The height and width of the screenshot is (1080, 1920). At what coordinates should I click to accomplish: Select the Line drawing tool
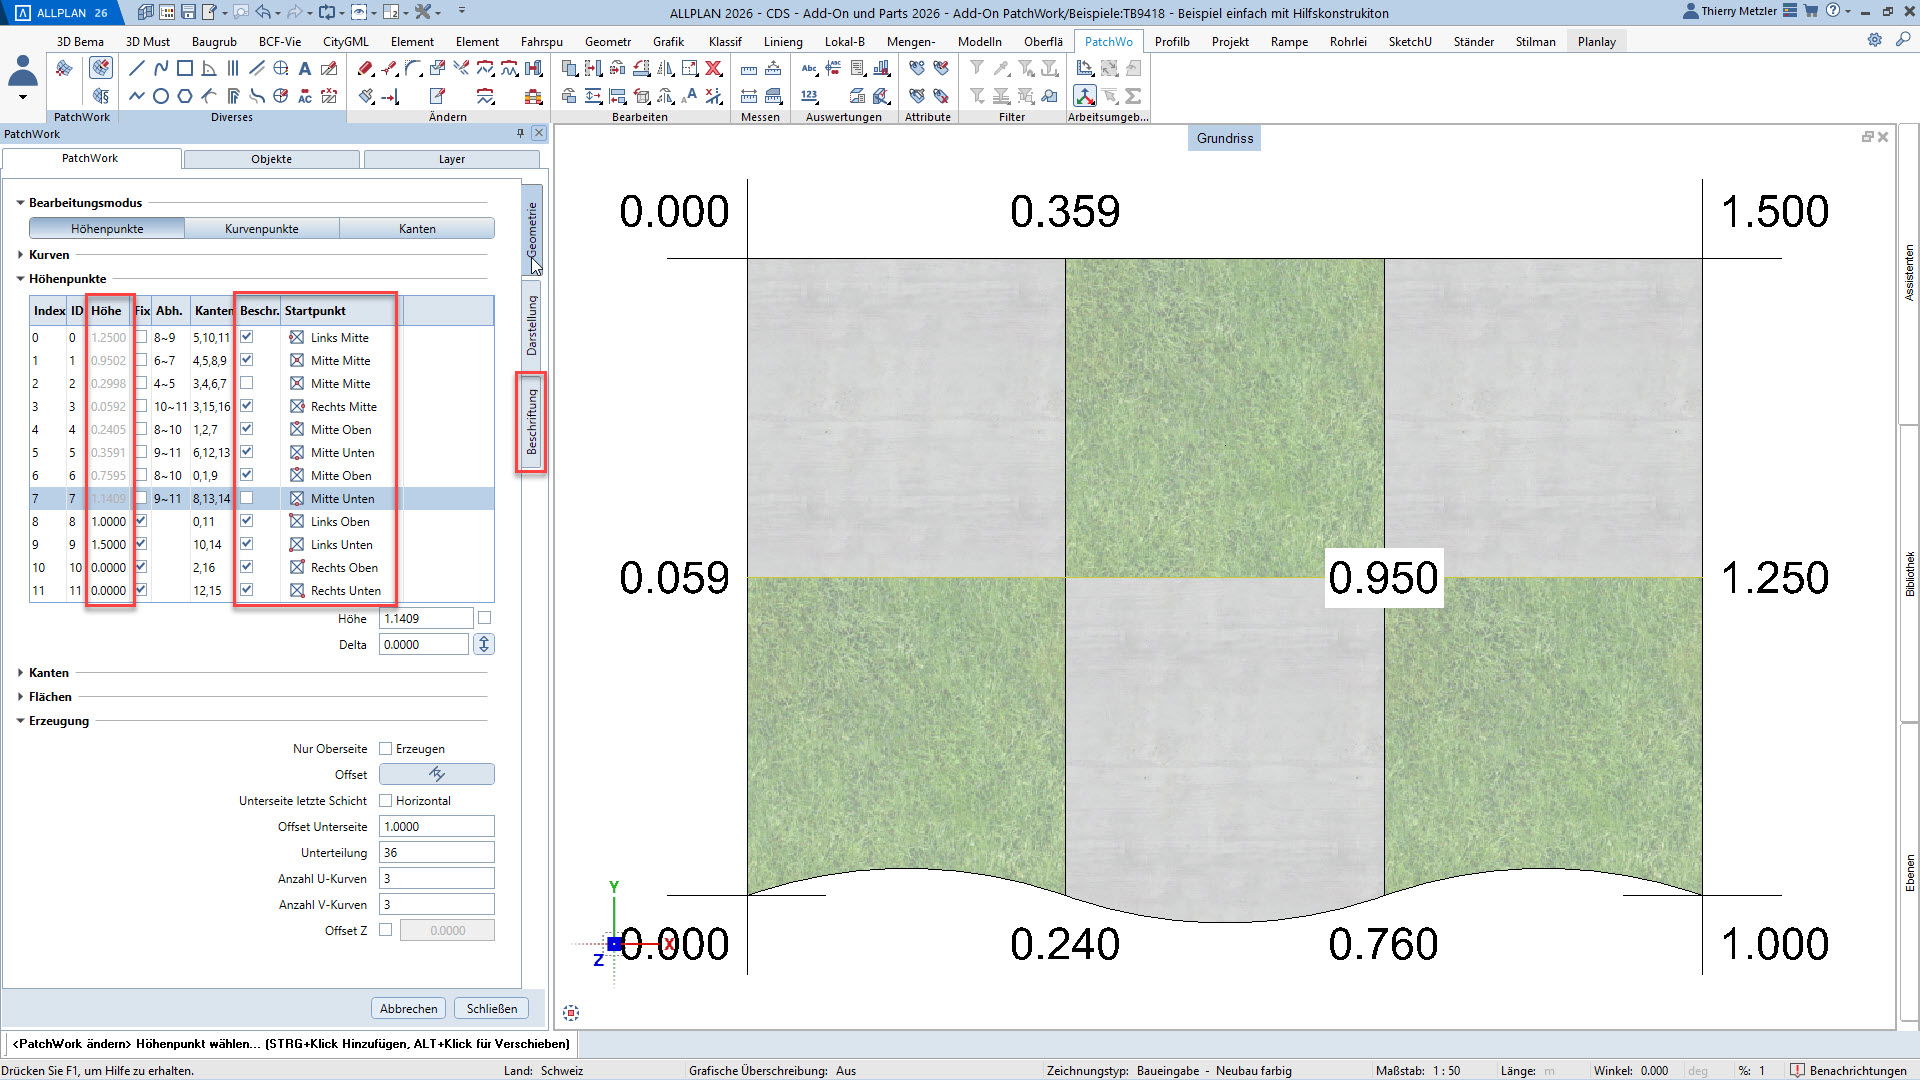tap(137, 69)
